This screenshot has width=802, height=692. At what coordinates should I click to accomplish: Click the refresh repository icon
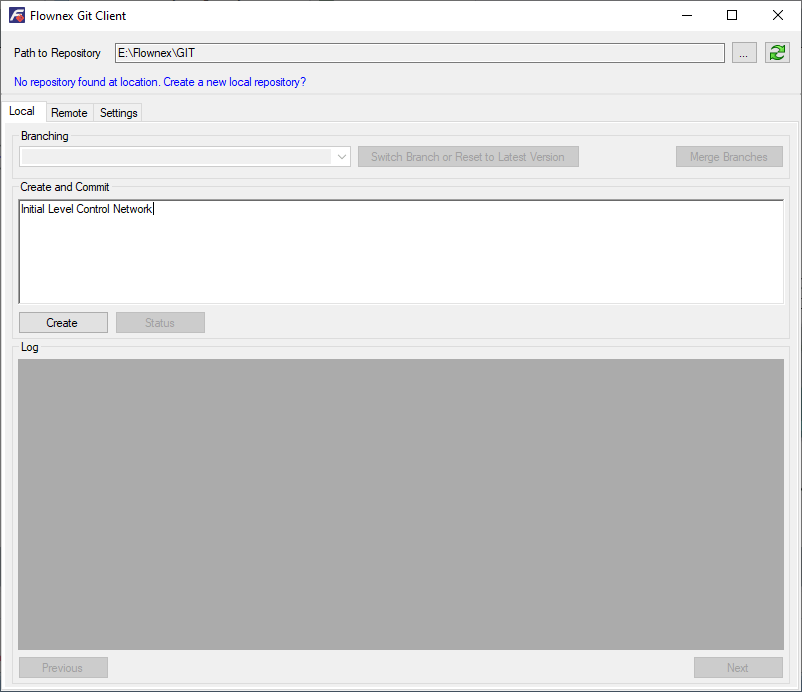click(x=777, y=52)
